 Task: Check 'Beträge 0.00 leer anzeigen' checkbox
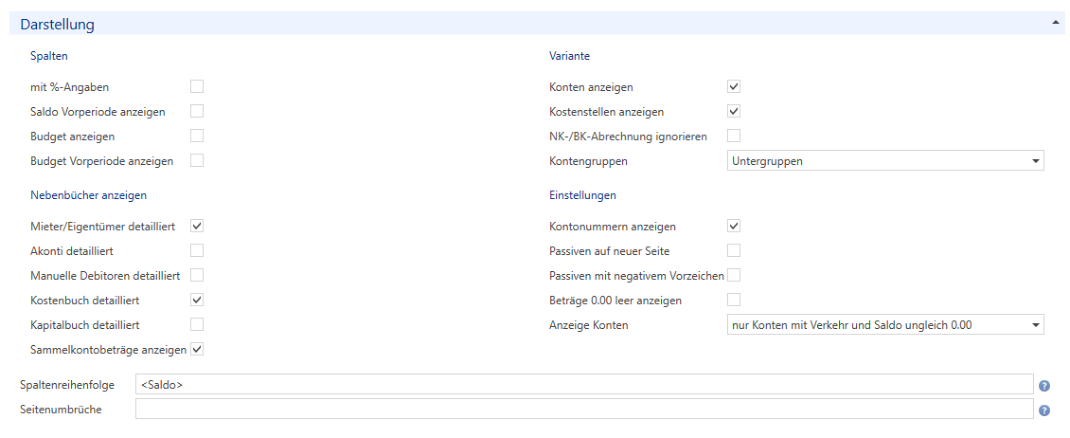click(734, 299)
